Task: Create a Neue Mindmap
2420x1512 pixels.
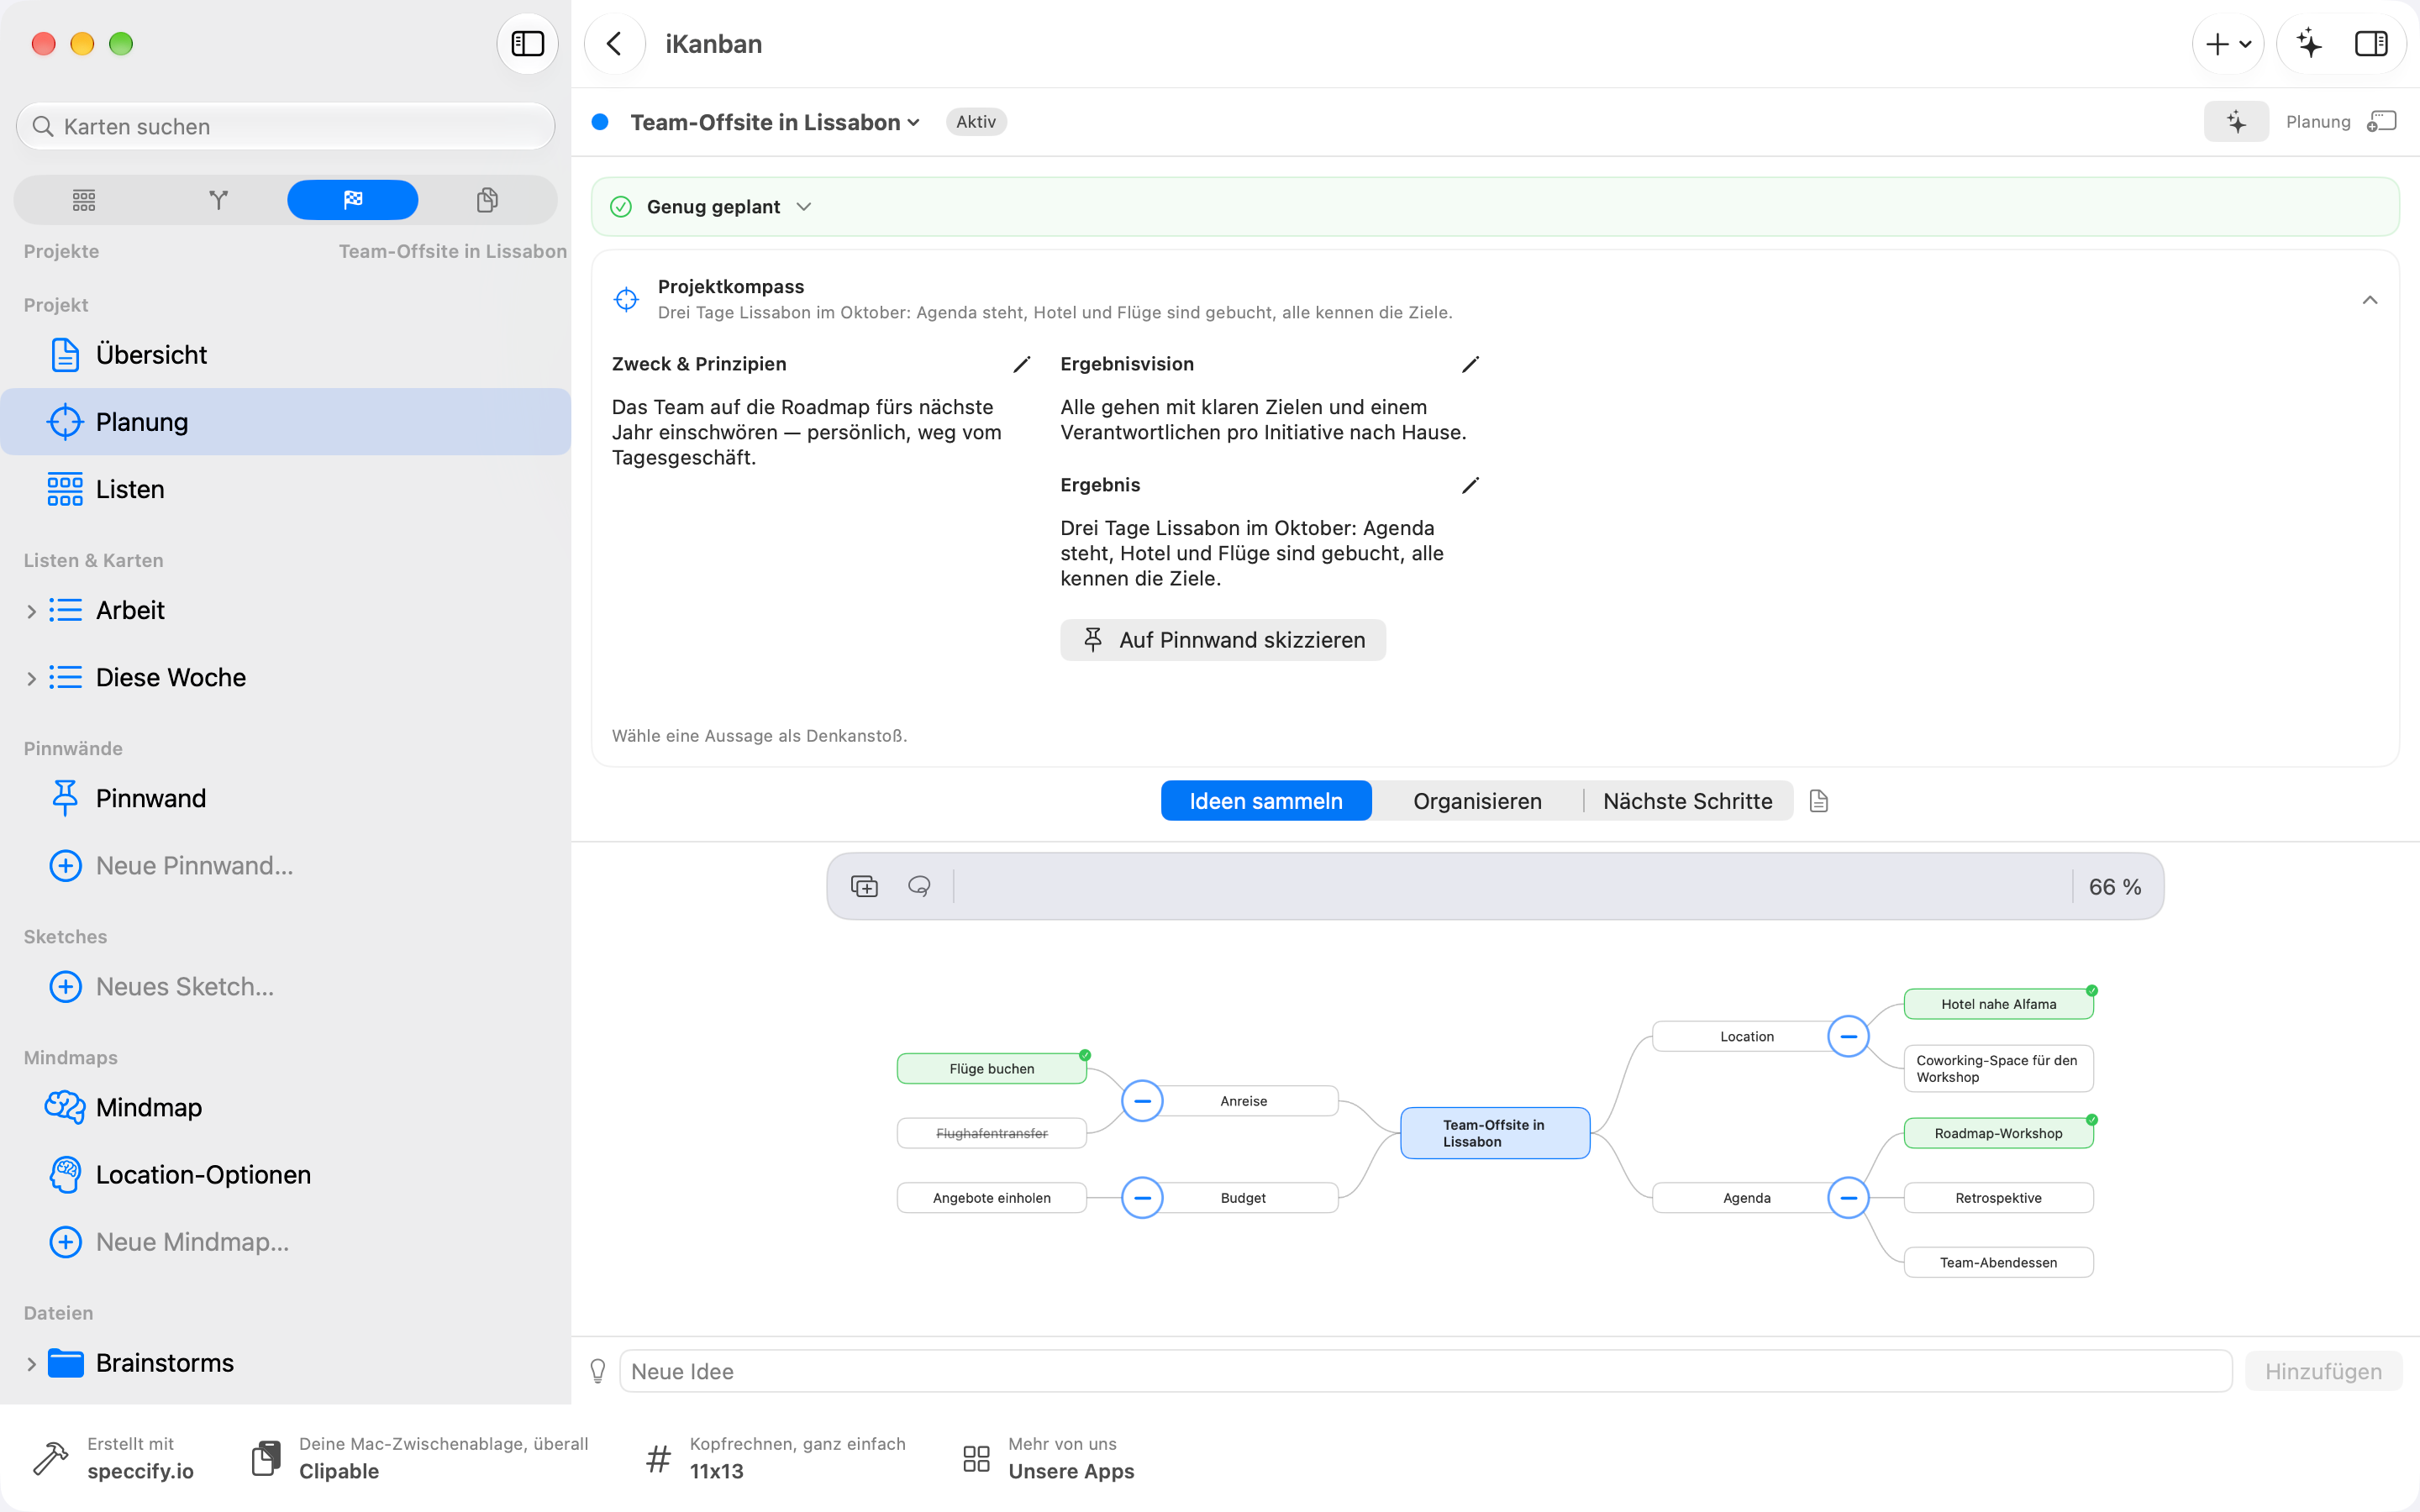Action: [286, 1242]
